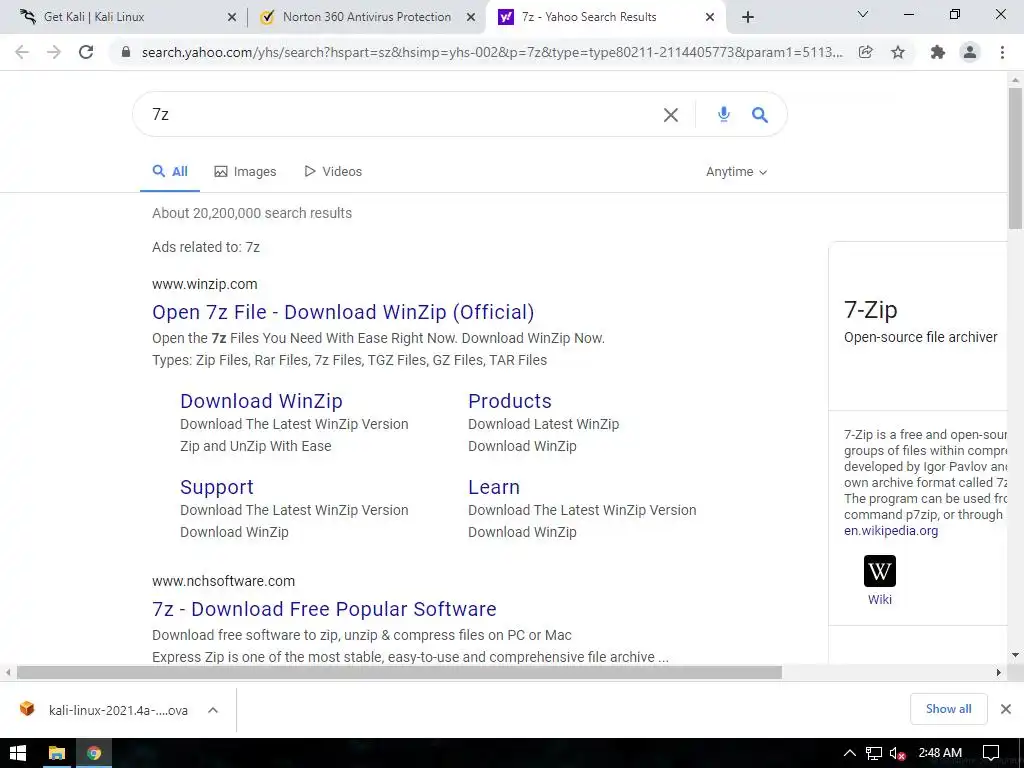Open the Learn sublink

(x=494, y=487)
